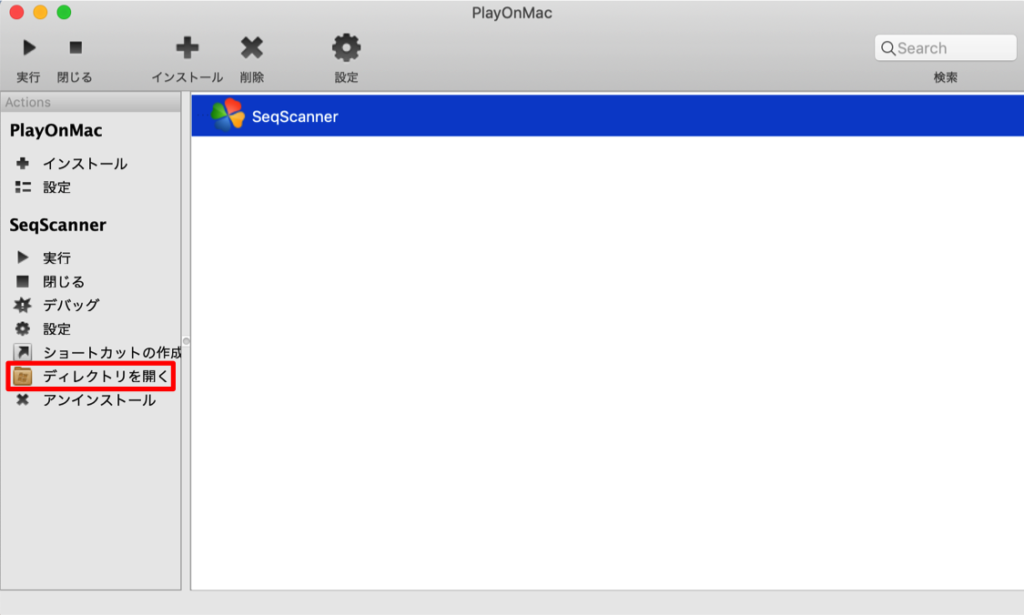Open 設定 under the PlayOnMac section

click(58, 187)
